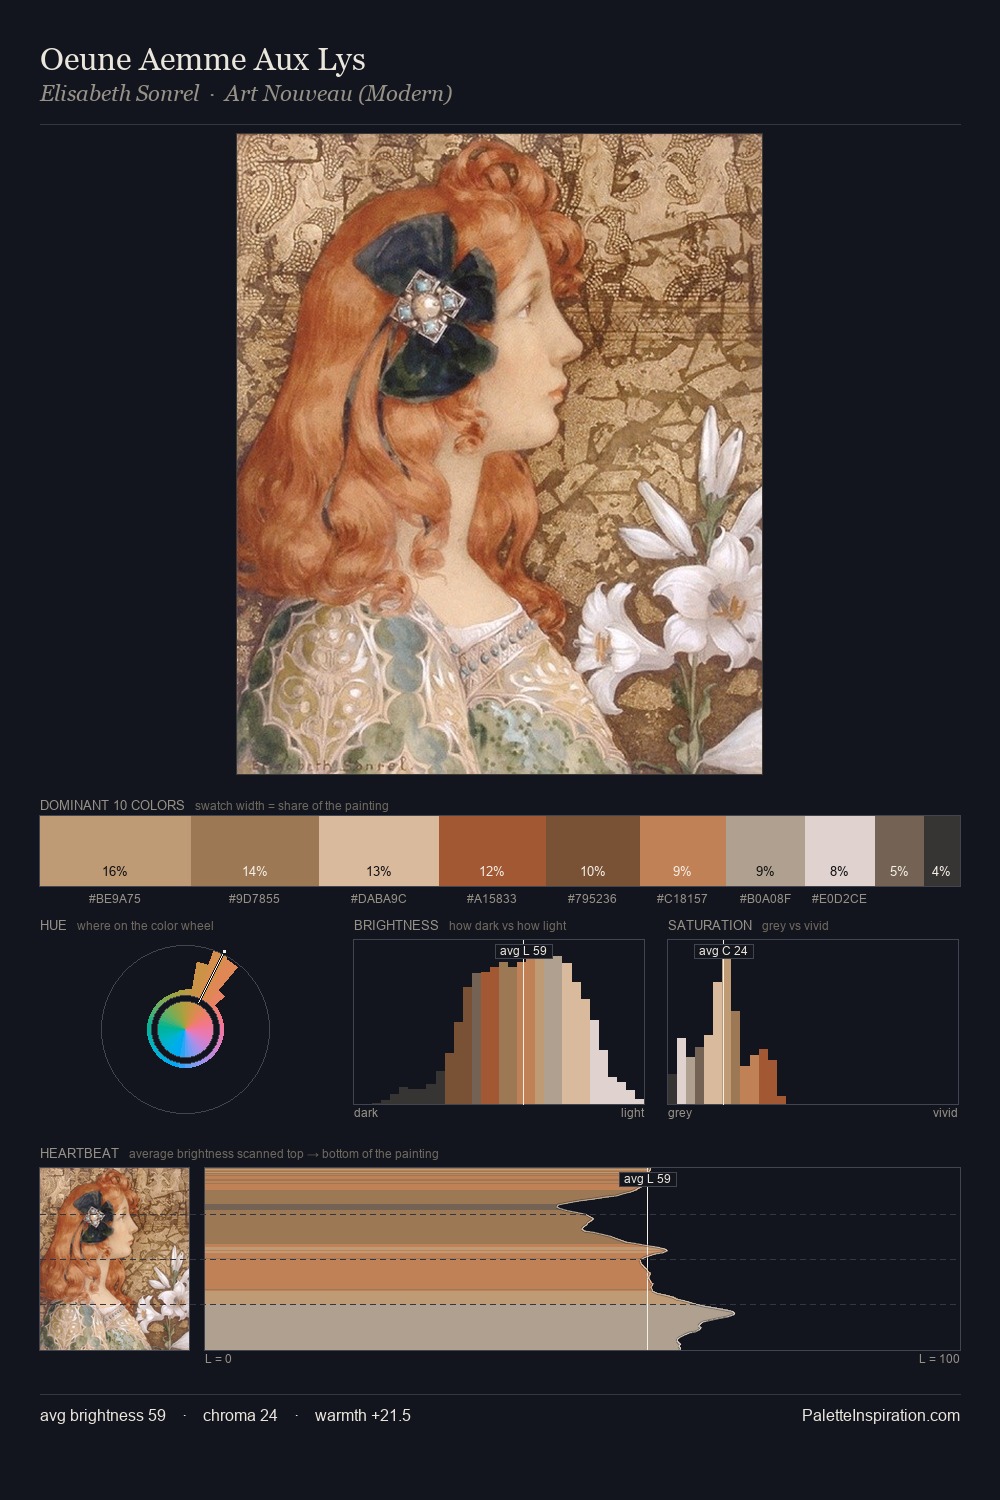Click the 'grey' axis label

680,1113
